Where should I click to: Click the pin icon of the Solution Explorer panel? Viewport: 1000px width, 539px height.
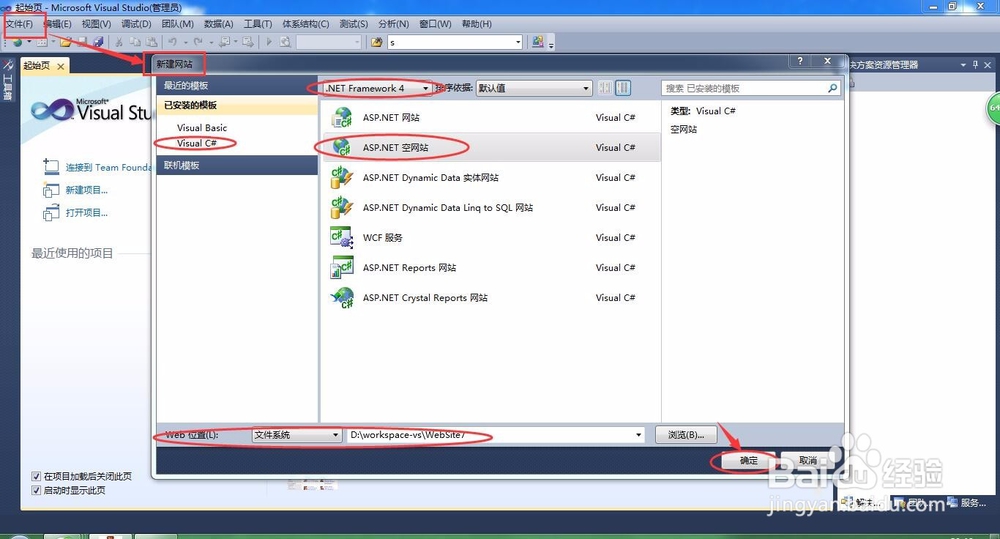pos(975,65)
